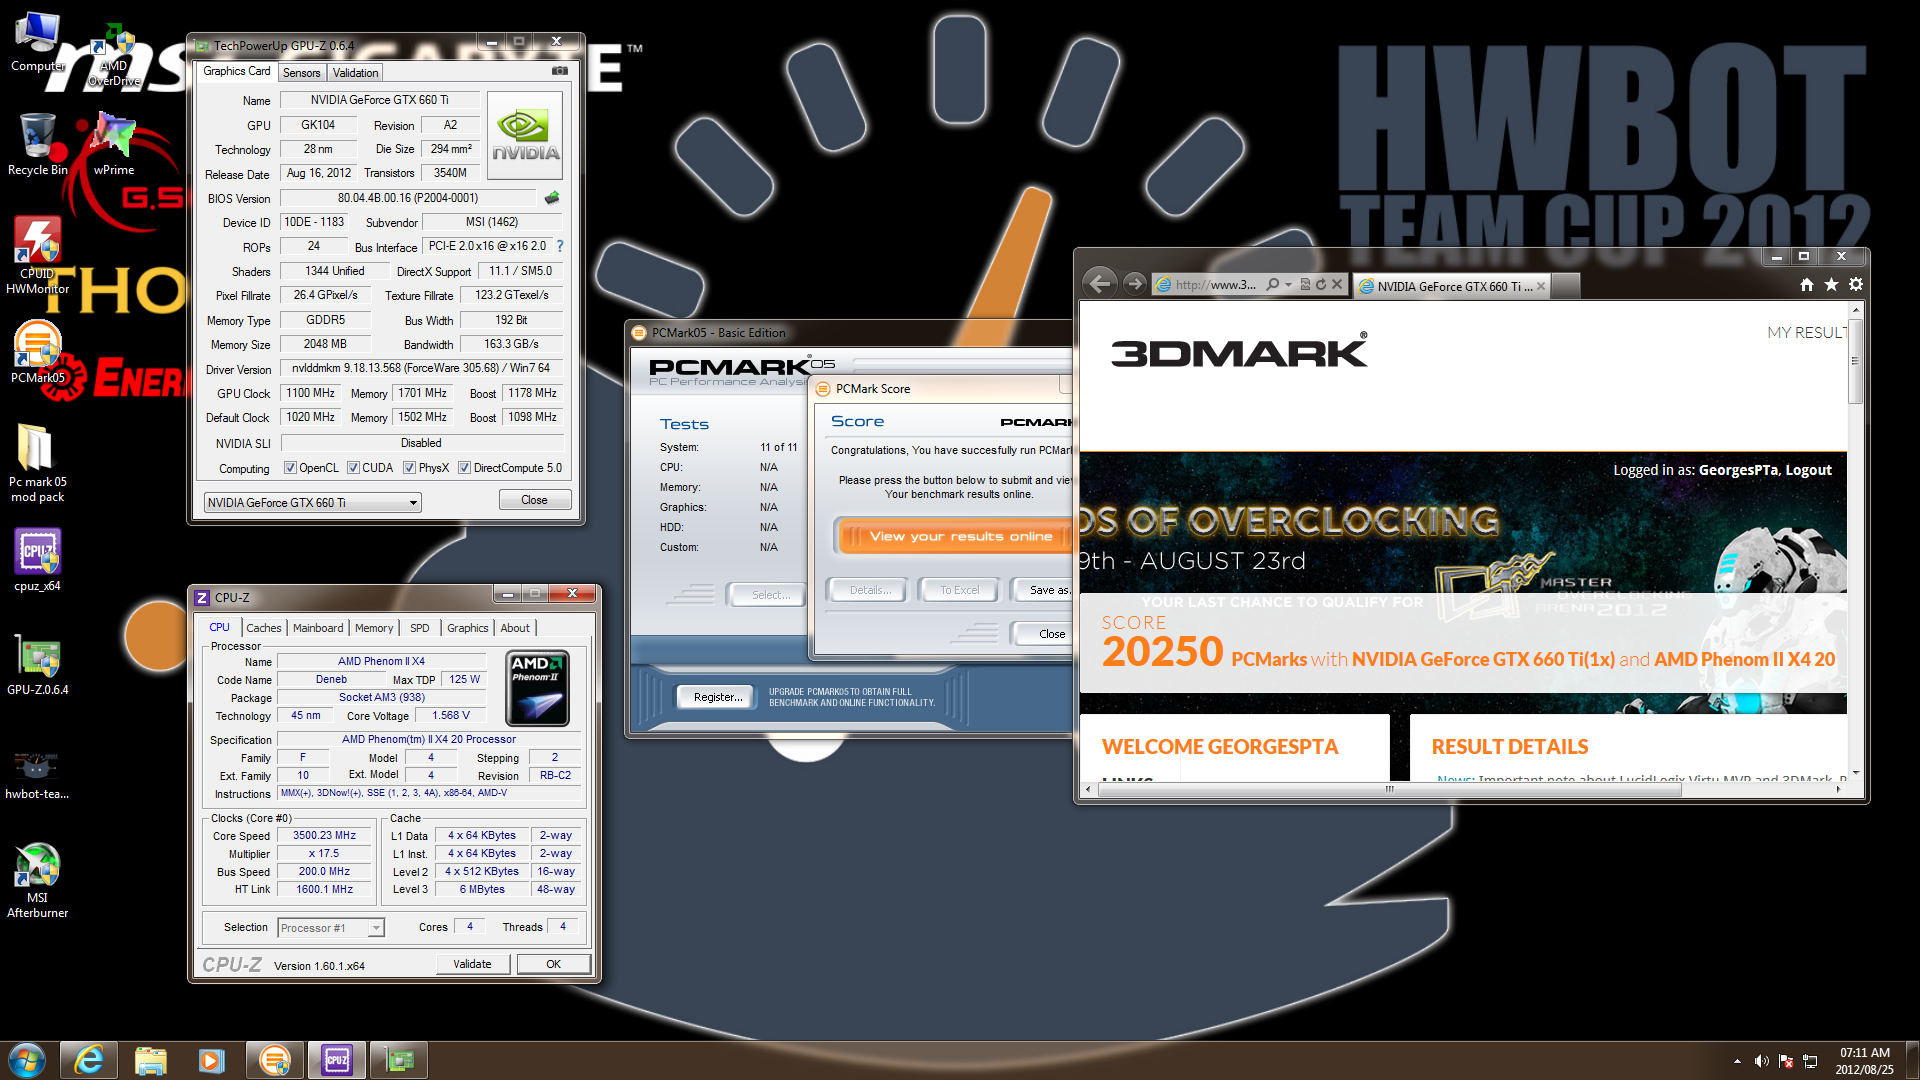Toggle the OpenCL checkbox in GPU-Z
The height and width of the screenshot is (1080, 1920).
290,468
